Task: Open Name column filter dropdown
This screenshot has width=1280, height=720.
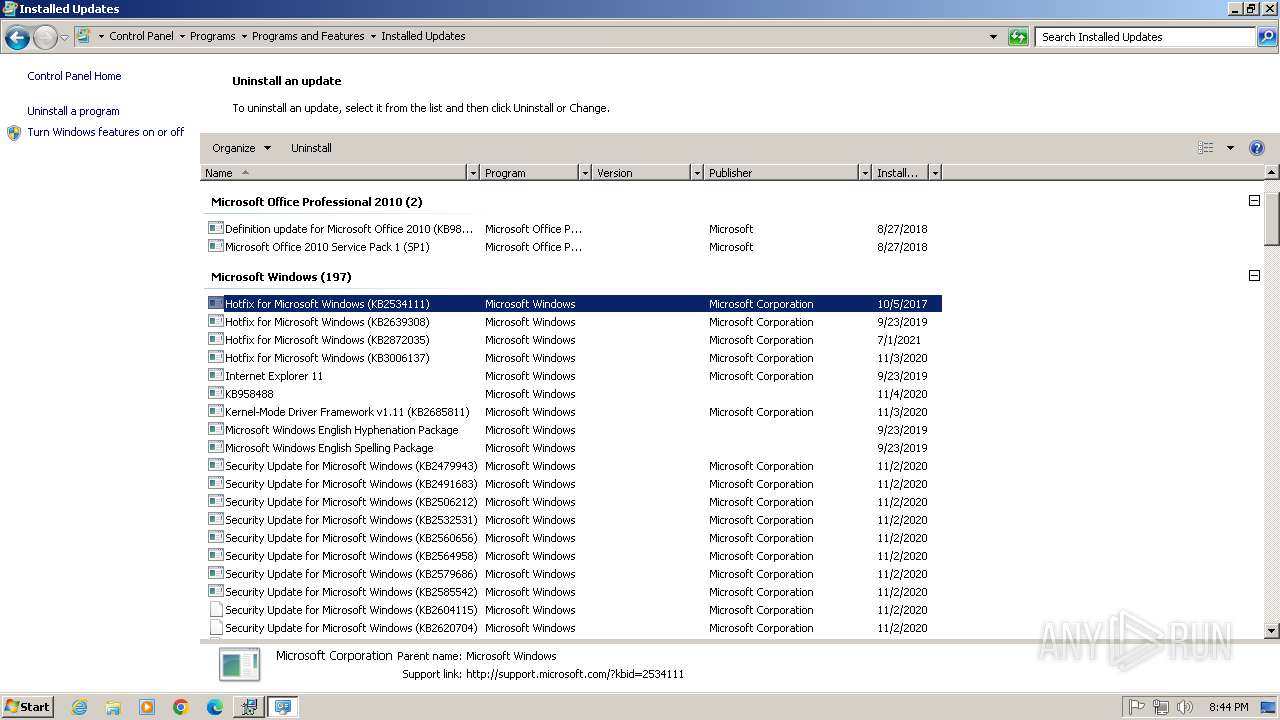Action: (473, 173)
